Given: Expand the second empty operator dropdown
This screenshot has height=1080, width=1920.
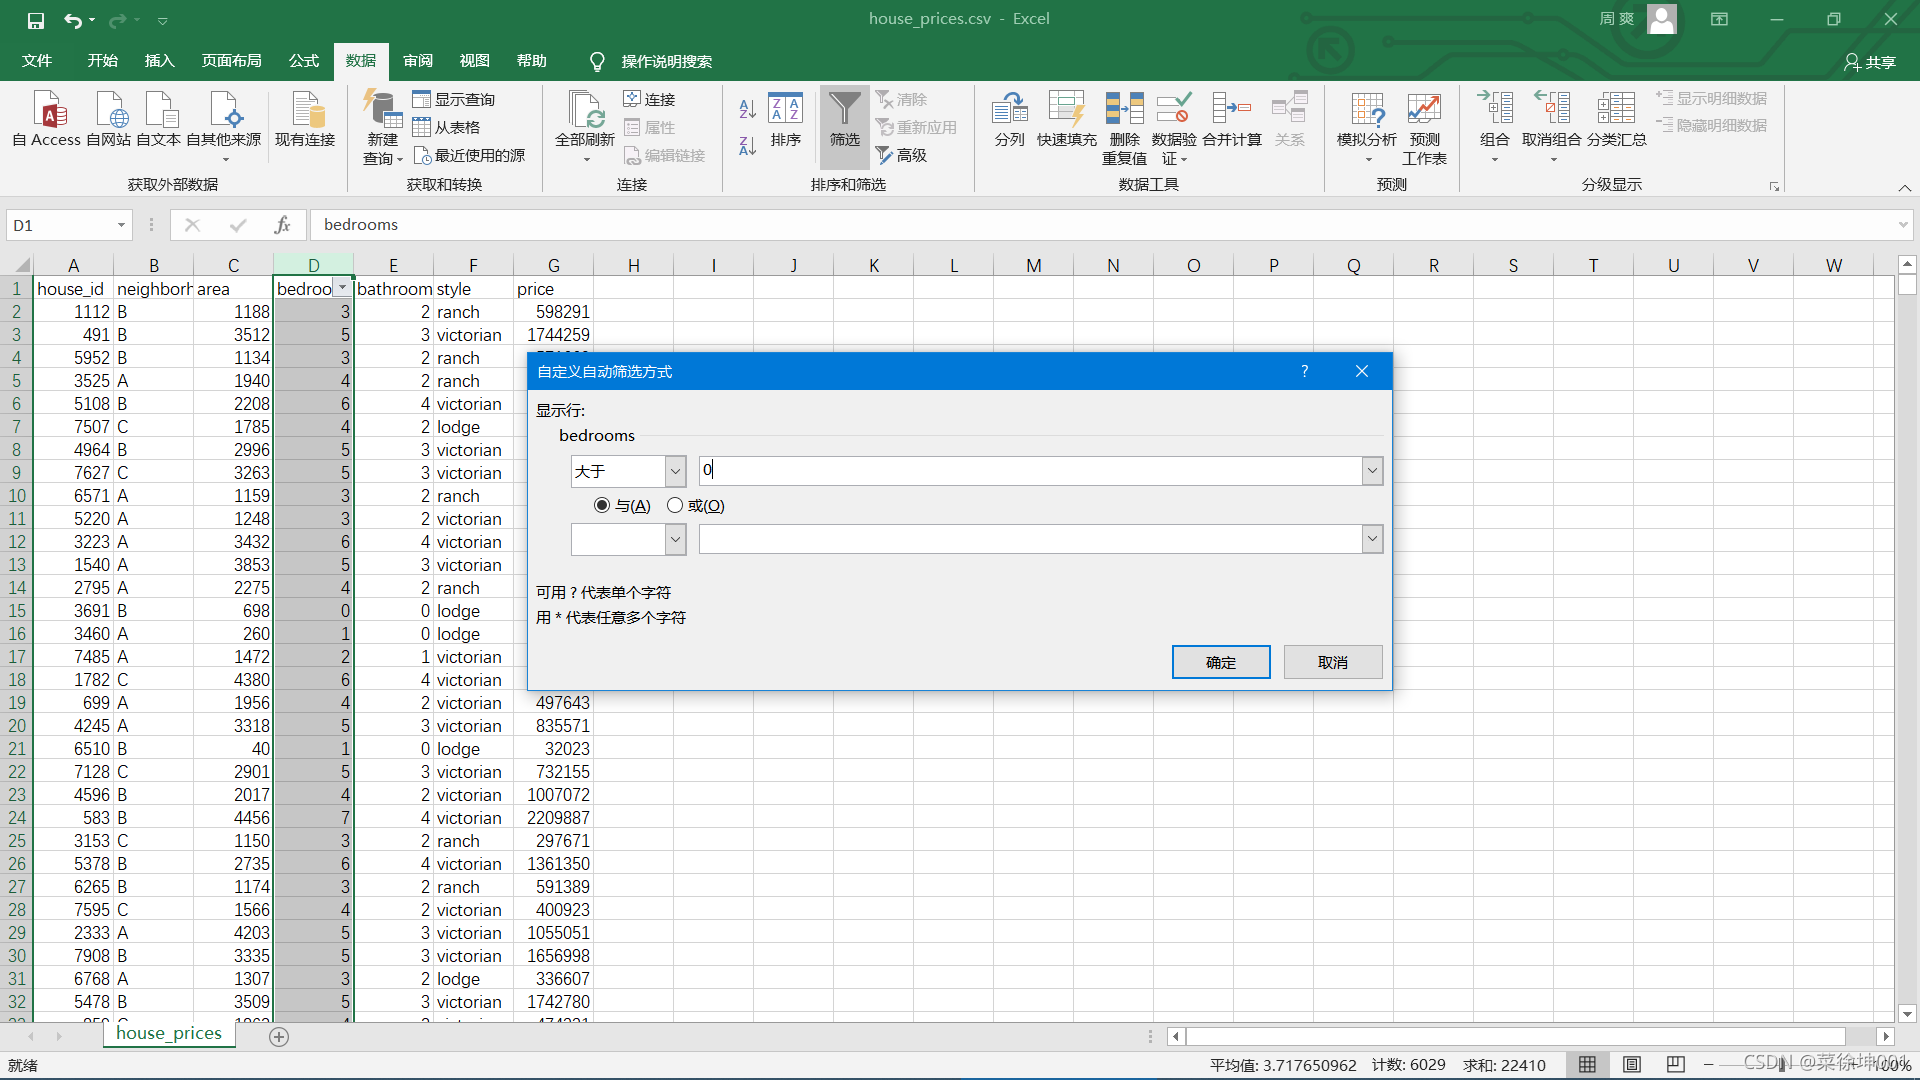Looking at the screenshot, I should pyautogui.click(x=675, y=540).
